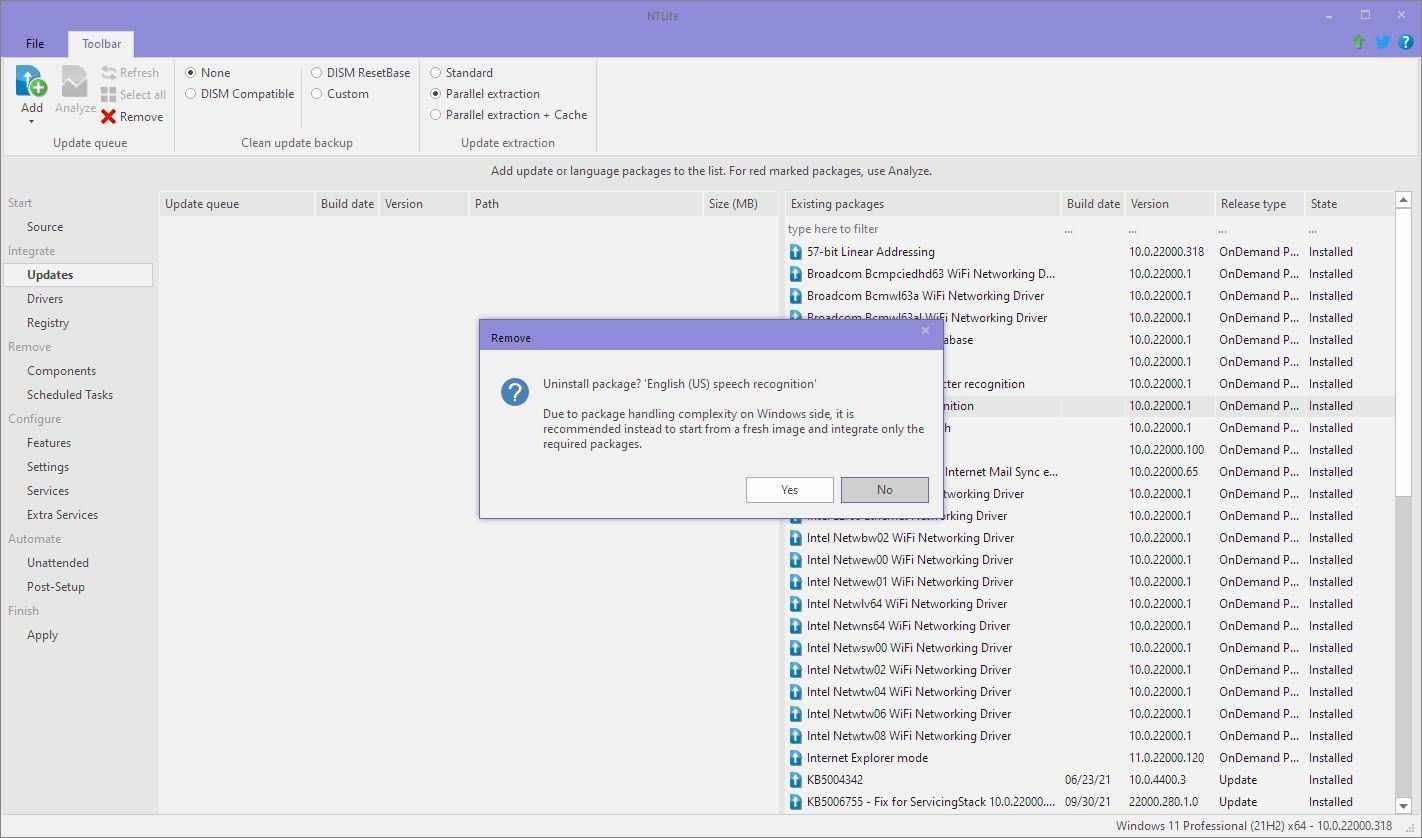Viewport: 1422px width, 838px height.
Task: Click Broadcom Bcmwl63a WiFi package icon
Action: [x=796, y=296]
